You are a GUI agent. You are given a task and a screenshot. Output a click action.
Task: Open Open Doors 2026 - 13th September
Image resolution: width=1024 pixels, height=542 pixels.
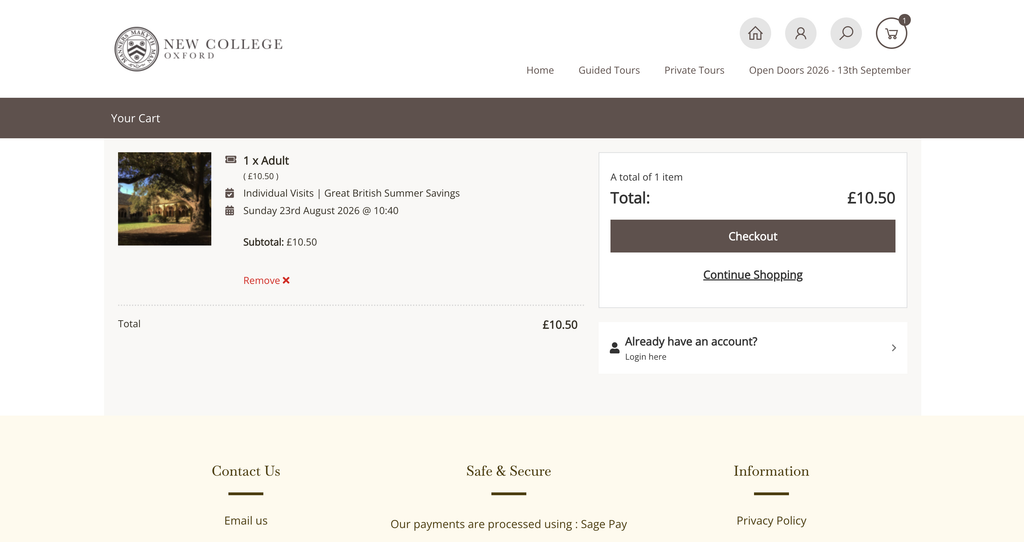tap(829, 70)
